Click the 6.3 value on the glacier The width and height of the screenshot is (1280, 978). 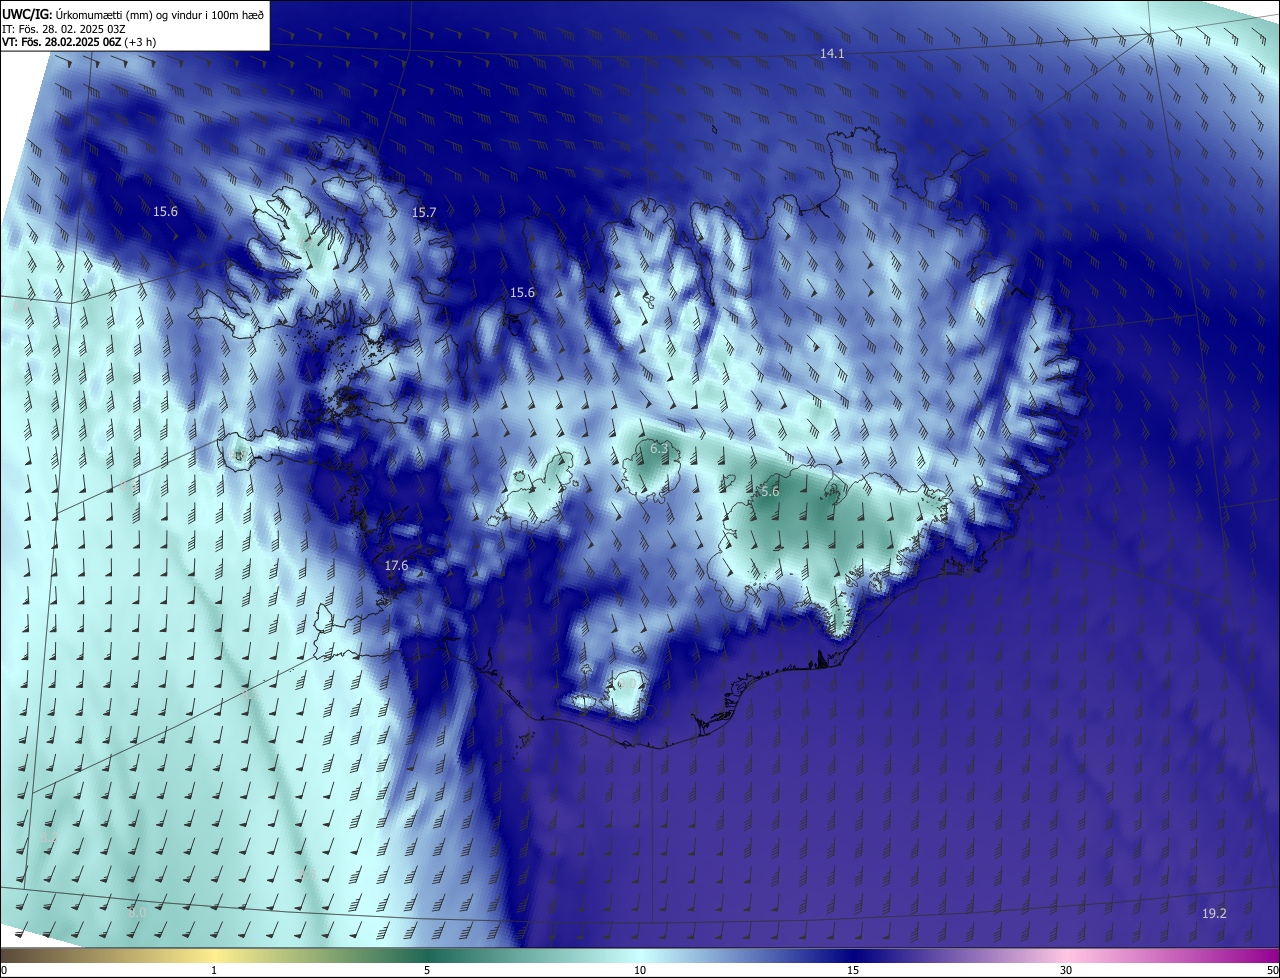click(x=659, y=449)
